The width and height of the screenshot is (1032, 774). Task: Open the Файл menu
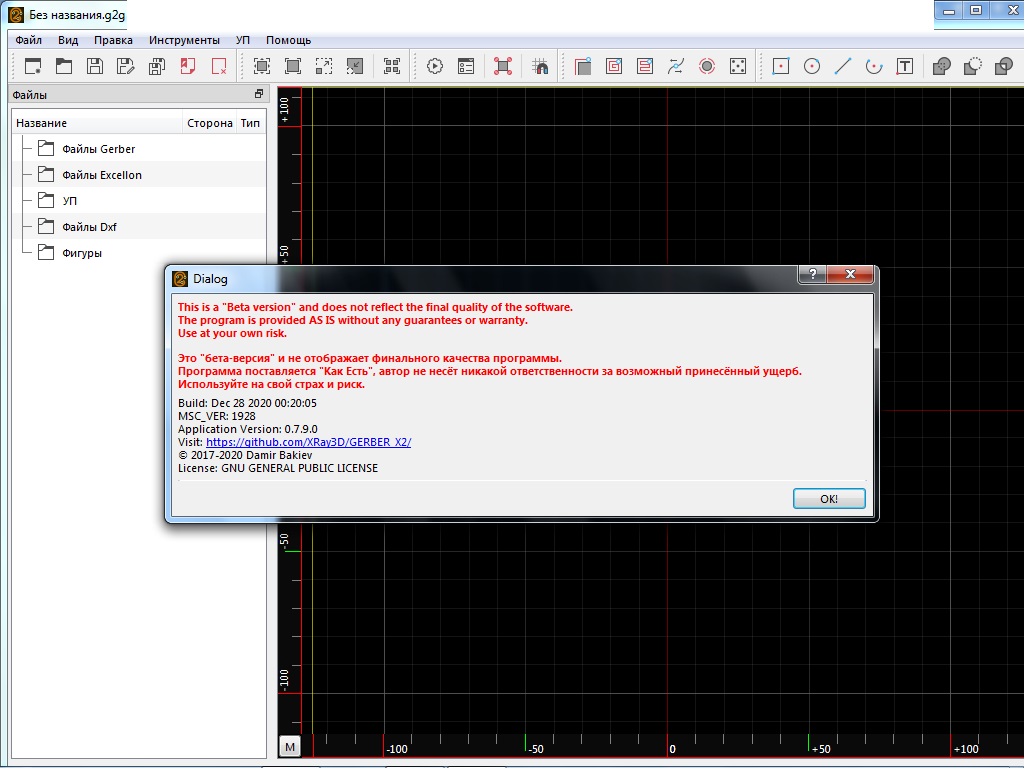(x=29, y=40)
